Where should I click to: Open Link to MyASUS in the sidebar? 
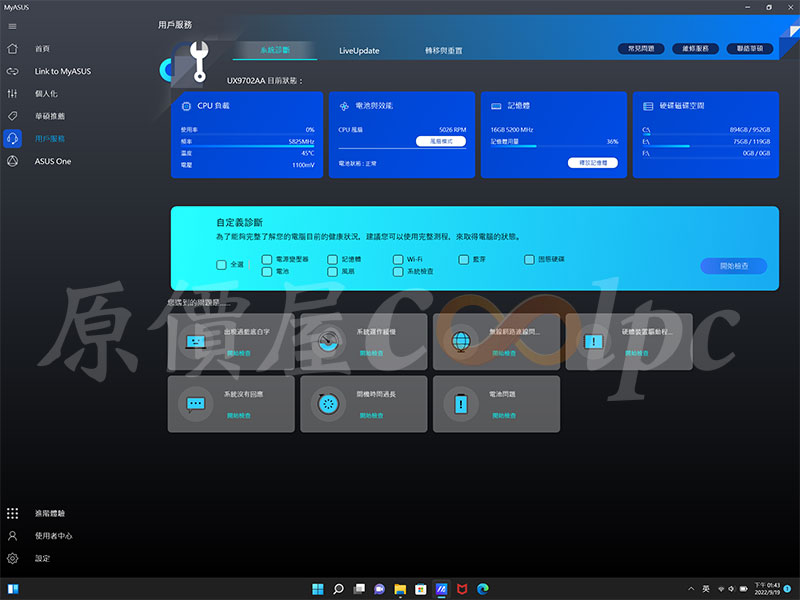pyautogui.click(x=62, y=71)
